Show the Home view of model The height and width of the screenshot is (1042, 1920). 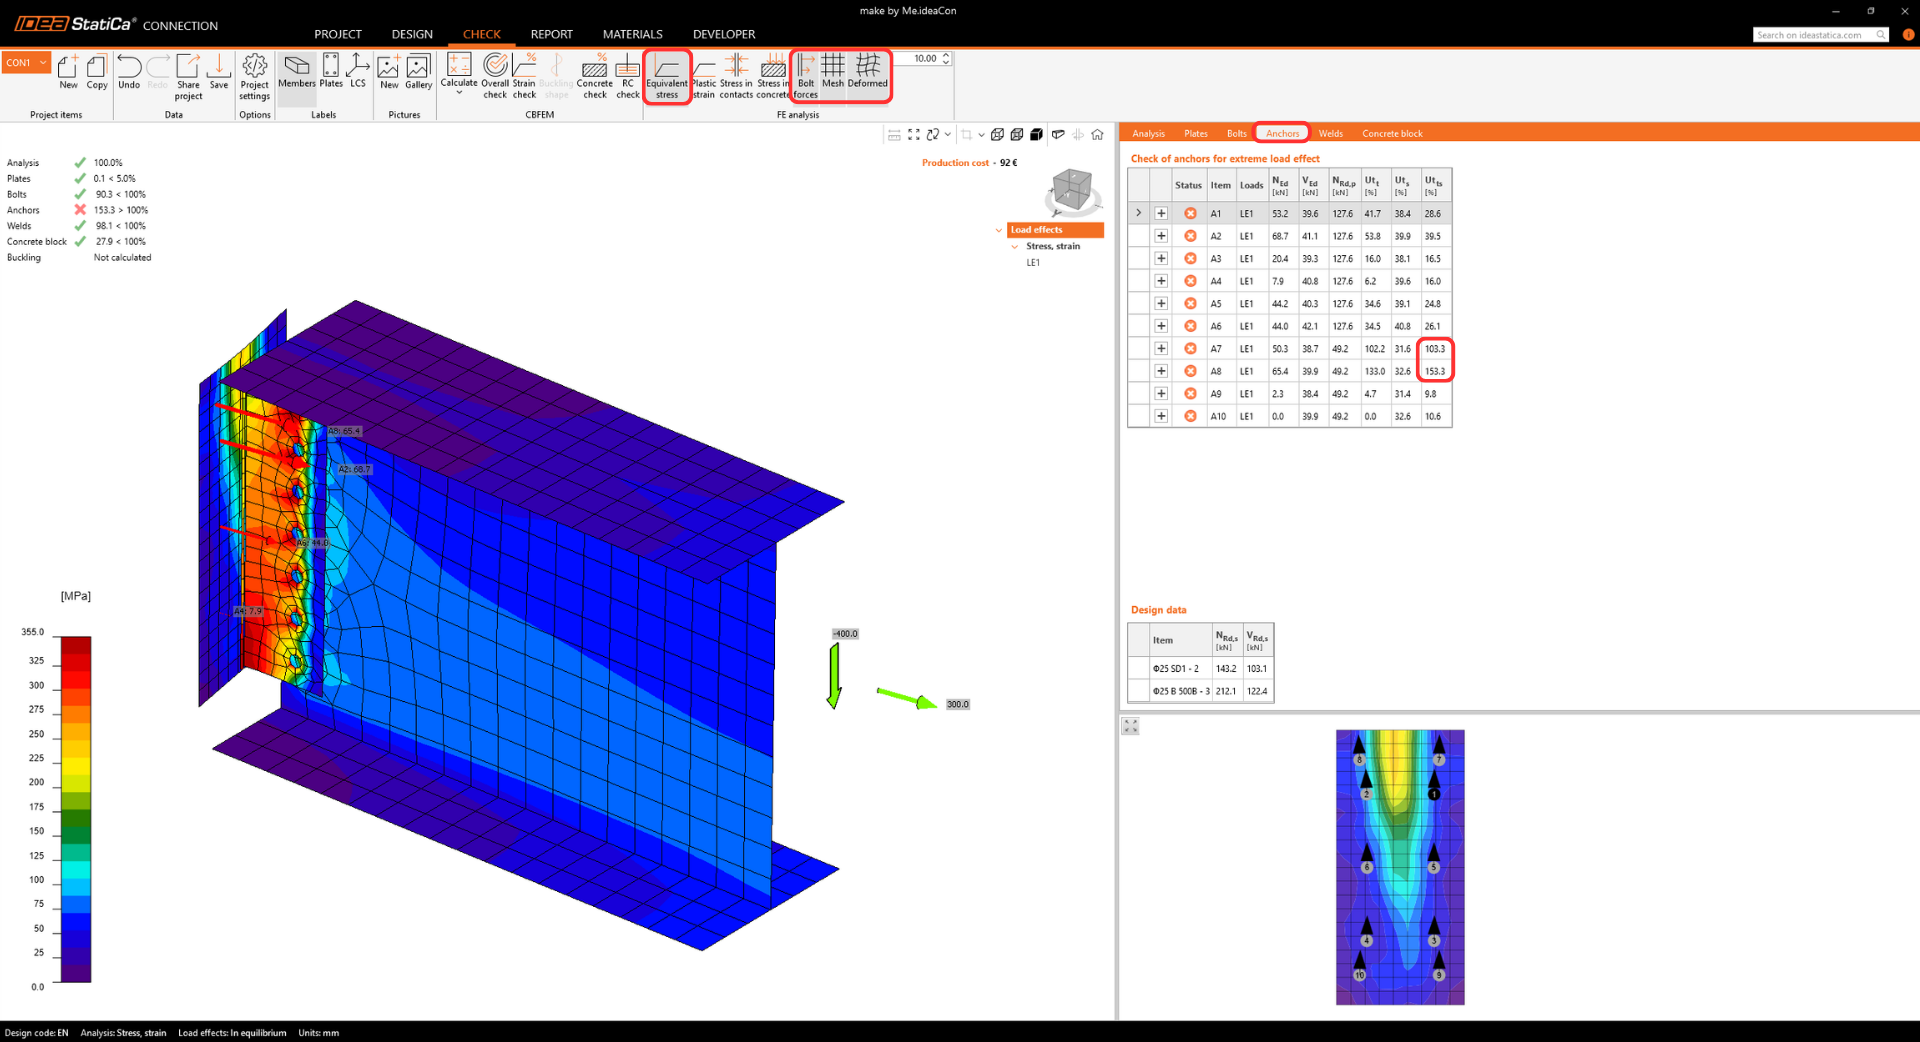1098,134
